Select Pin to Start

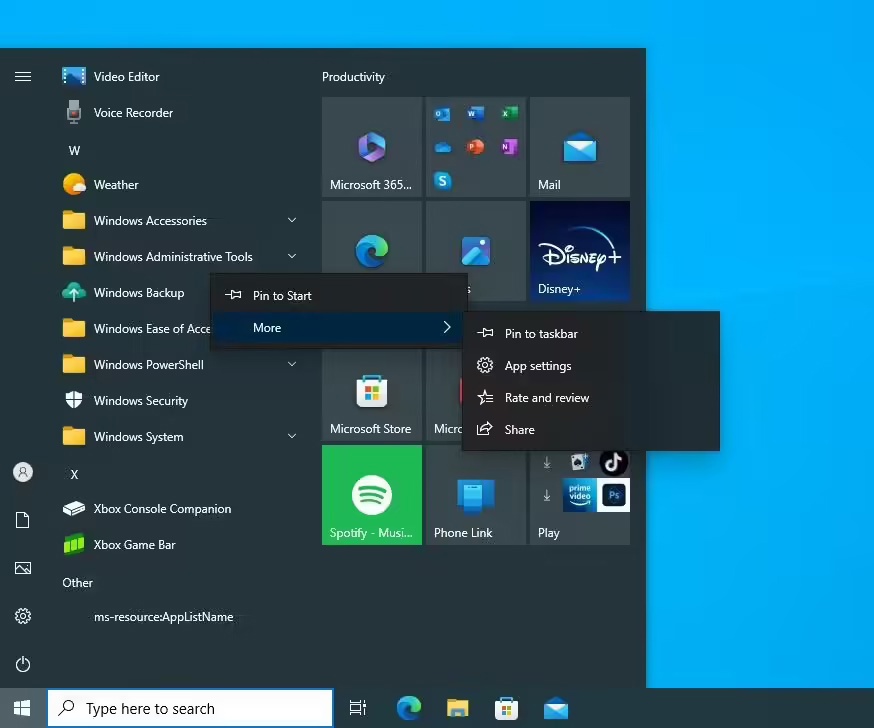point(282,295)
